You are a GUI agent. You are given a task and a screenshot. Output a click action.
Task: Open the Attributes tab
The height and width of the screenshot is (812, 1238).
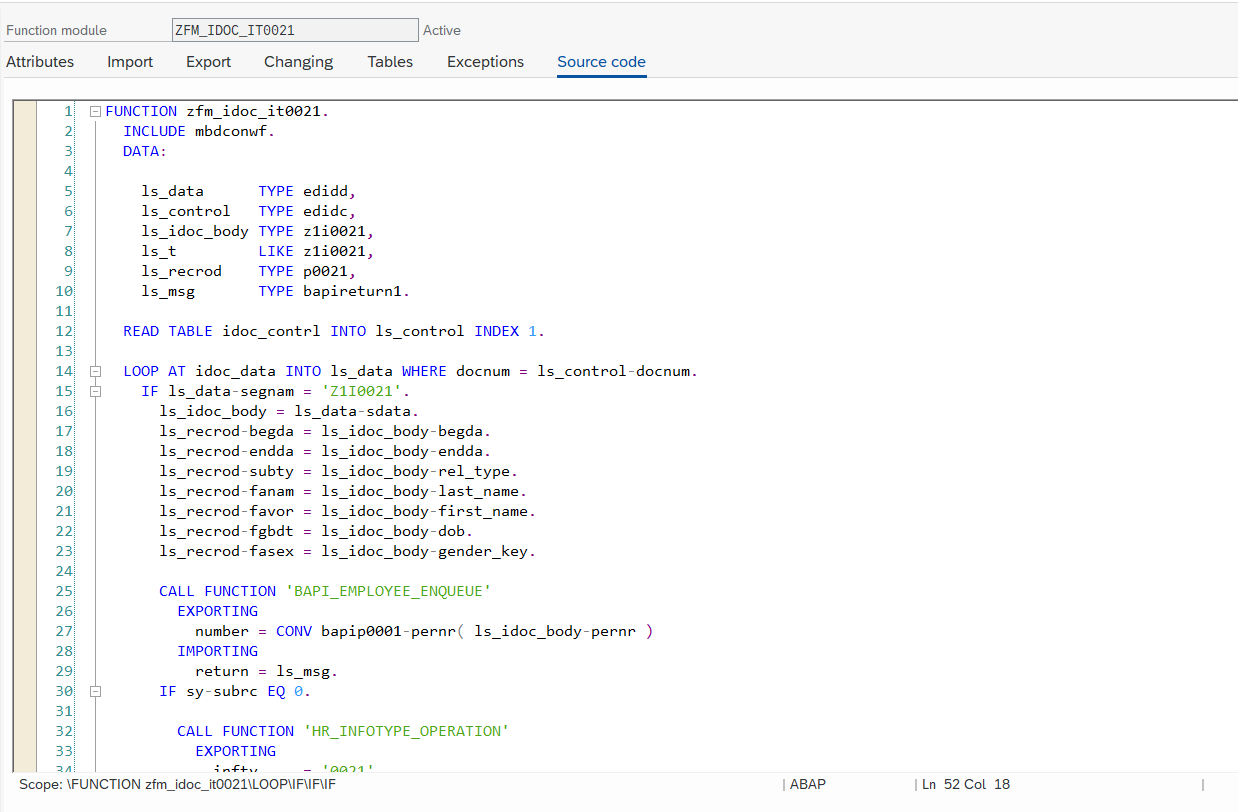click(40, 62)
